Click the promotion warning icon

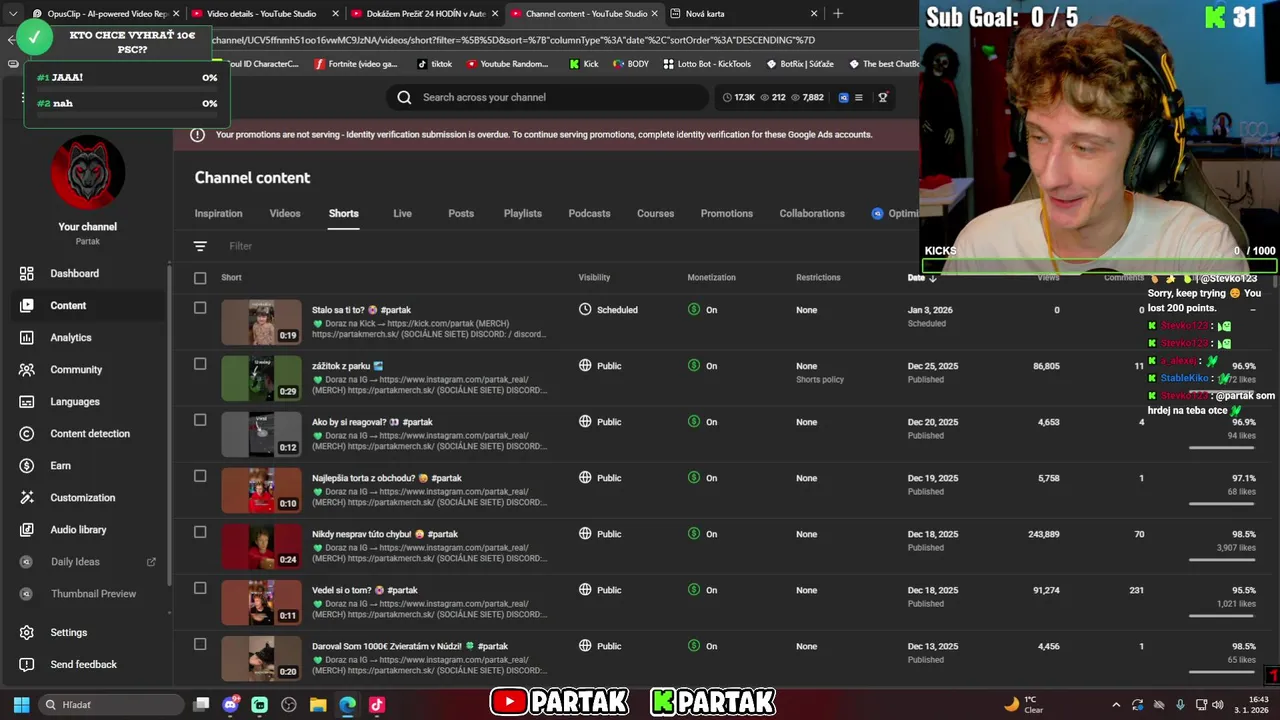pos(197,134)
